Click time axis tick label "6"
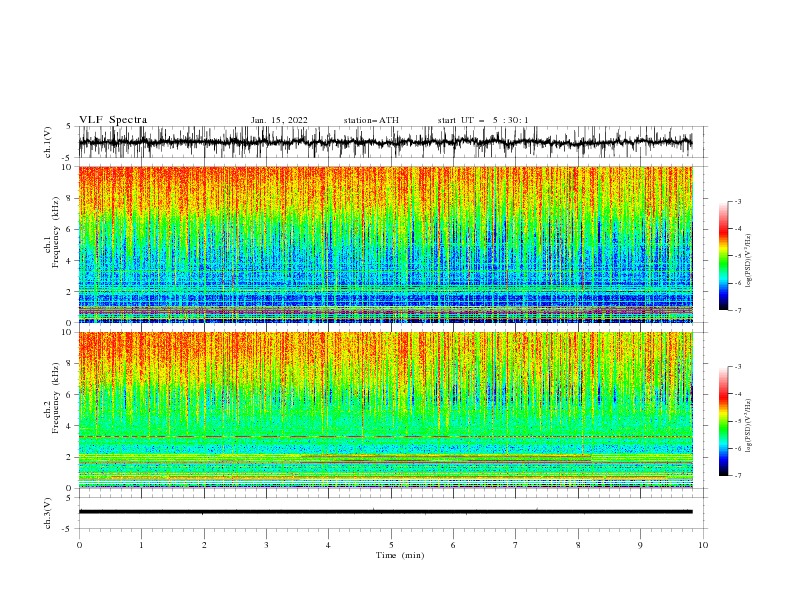Image resolution: width=792 pixels, height=612 pixels. coord(453,545)
